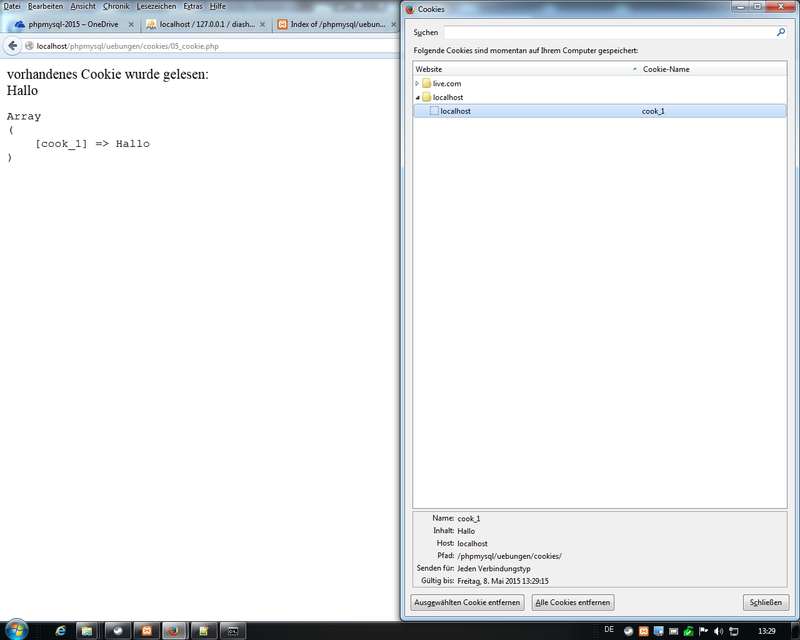Image resolution: width=800 pixels, height=640 pixels.
Task: Switch to the phpmysql-2015 – OneDrive tab
Action: pyautogui.click(x=73, y=24)
